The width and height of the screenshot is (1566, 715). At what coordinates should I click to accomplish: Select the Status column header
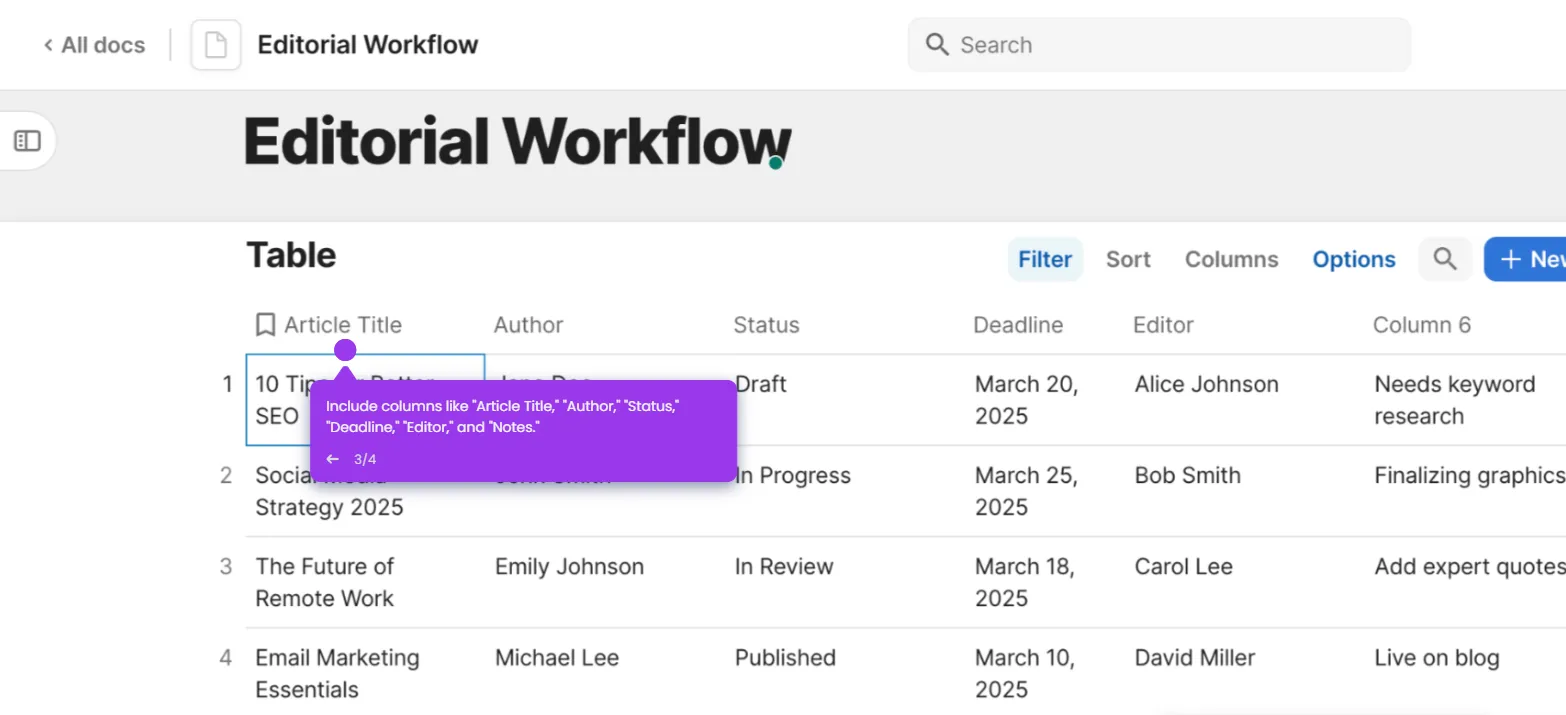(x=766, y=325)
